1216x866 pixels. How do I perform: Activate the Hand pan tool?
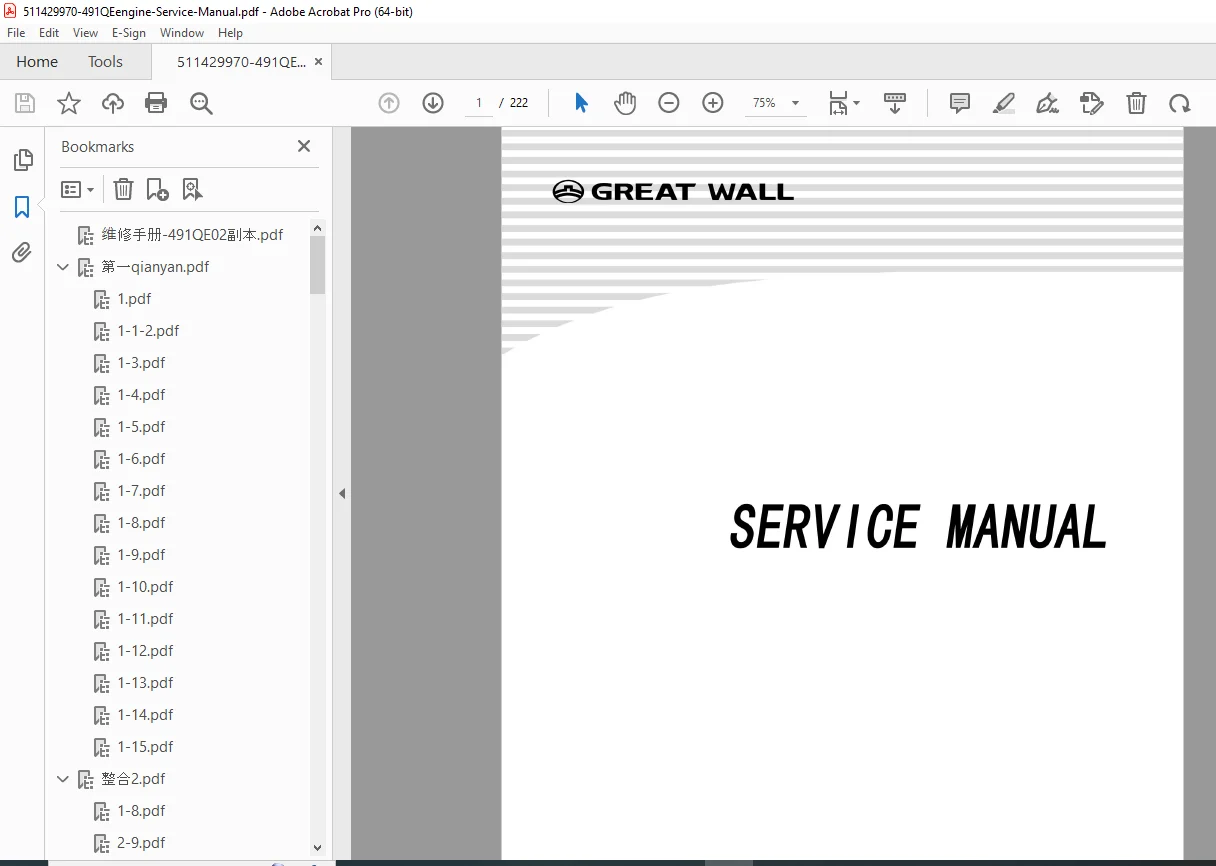click(625, 103)
